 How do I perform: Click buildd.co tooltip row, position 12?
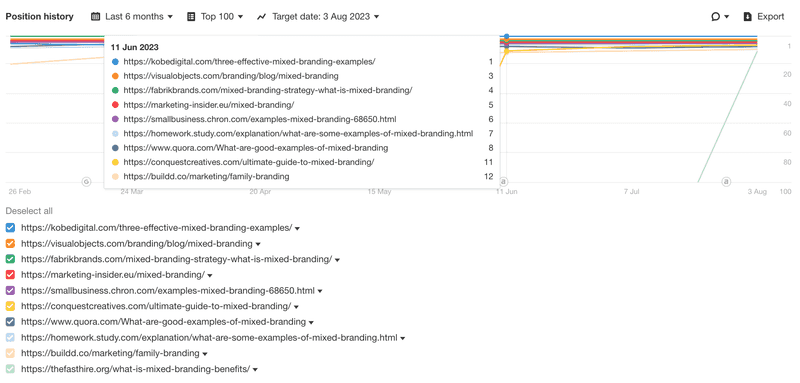(x=302, y=176)
